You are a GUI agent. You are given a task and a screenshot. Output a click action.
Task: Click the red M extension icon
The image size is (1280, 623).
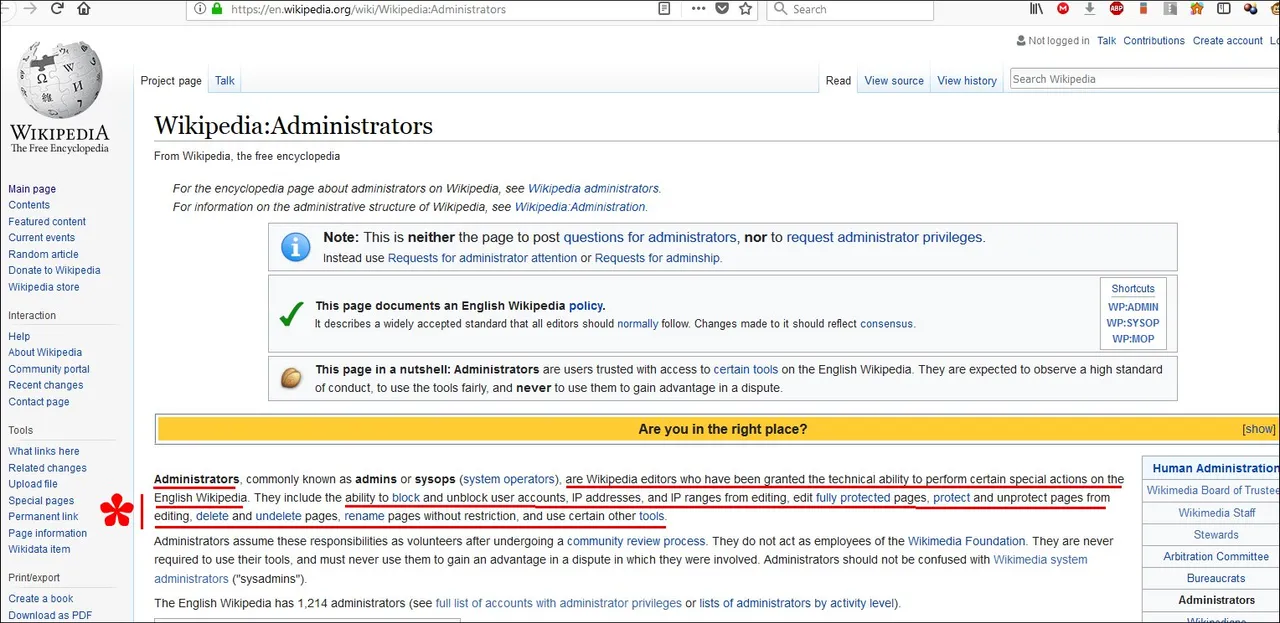click(1063, 9)
